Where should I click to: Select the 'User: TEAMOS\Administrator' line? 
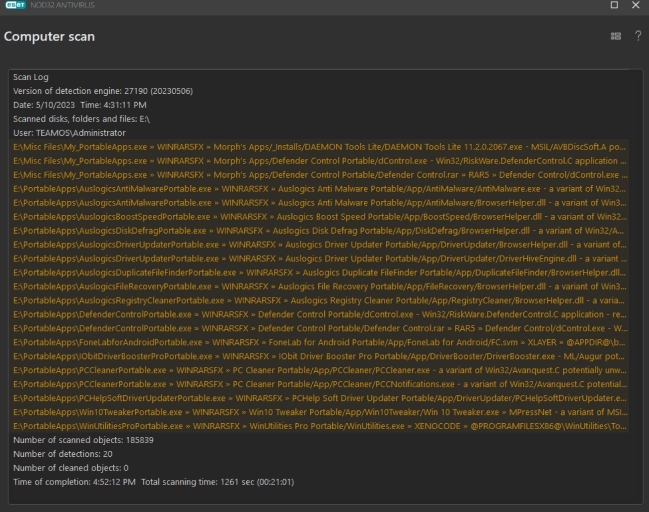70,133
